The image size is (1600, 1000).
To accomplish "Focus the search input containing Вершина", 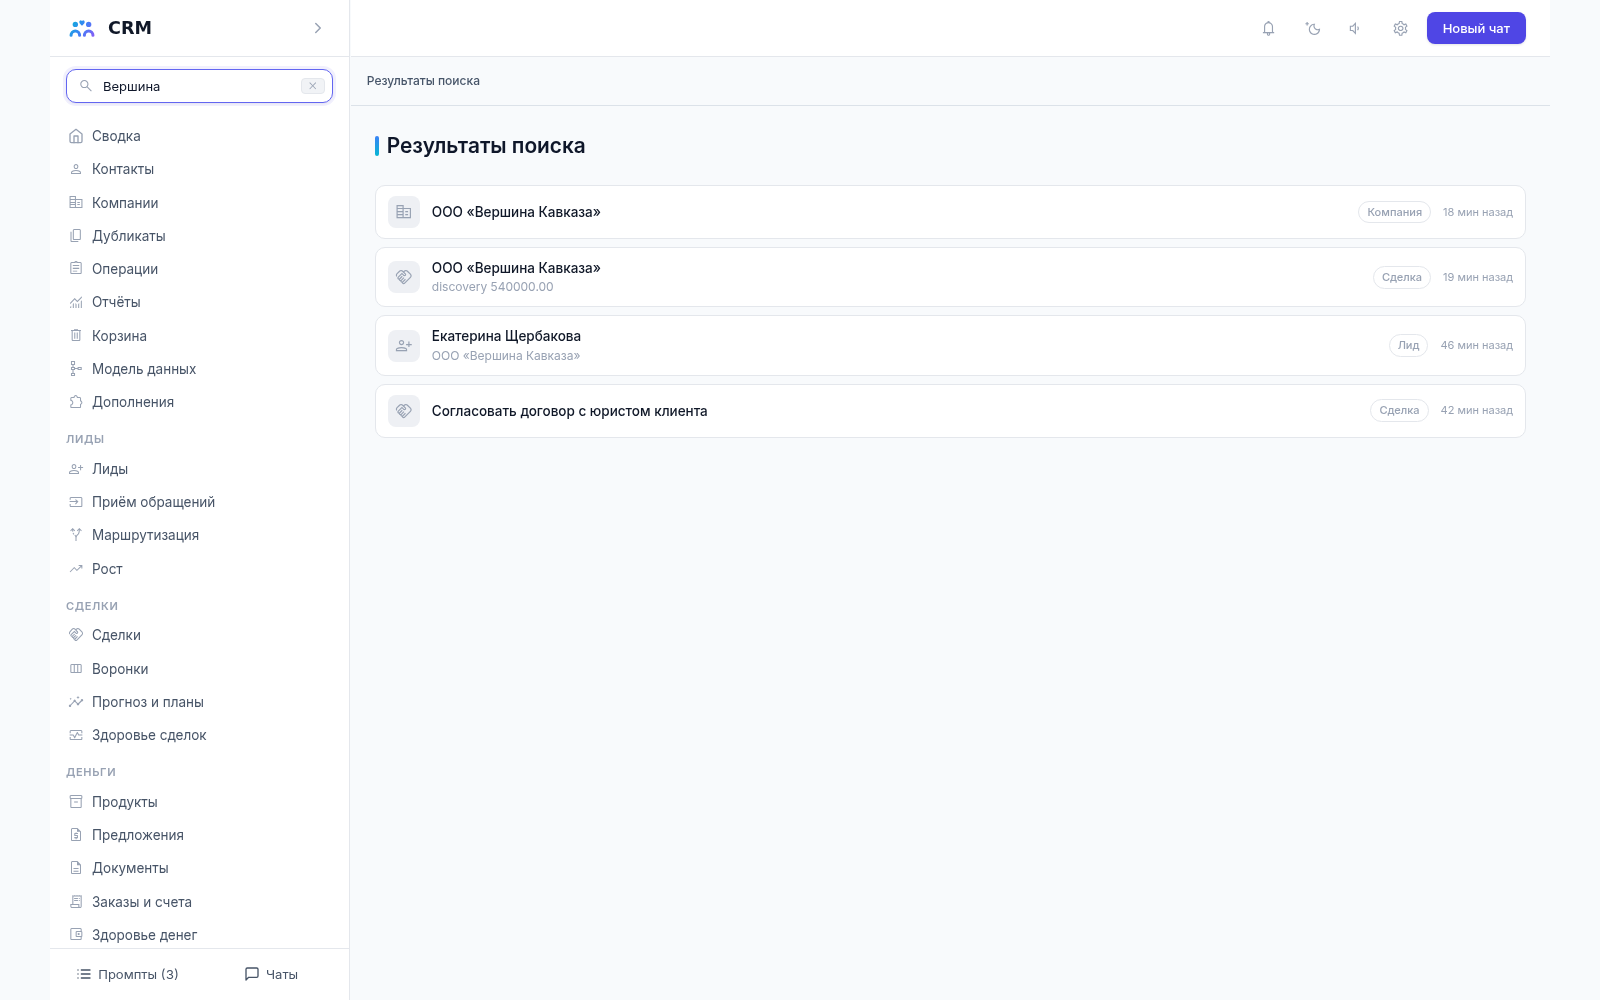I will [199, 86].
